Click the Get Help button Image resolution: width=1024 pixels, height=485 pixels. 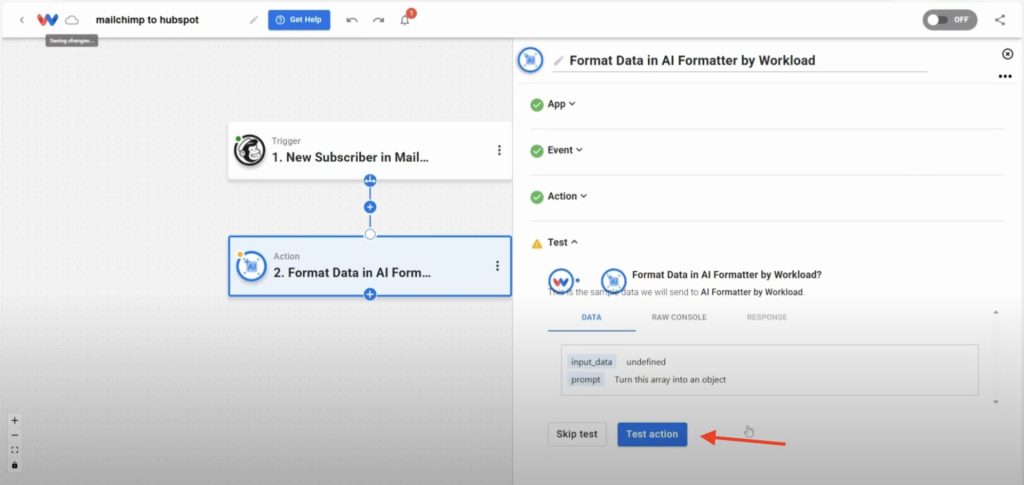click(x=299, y=20)
